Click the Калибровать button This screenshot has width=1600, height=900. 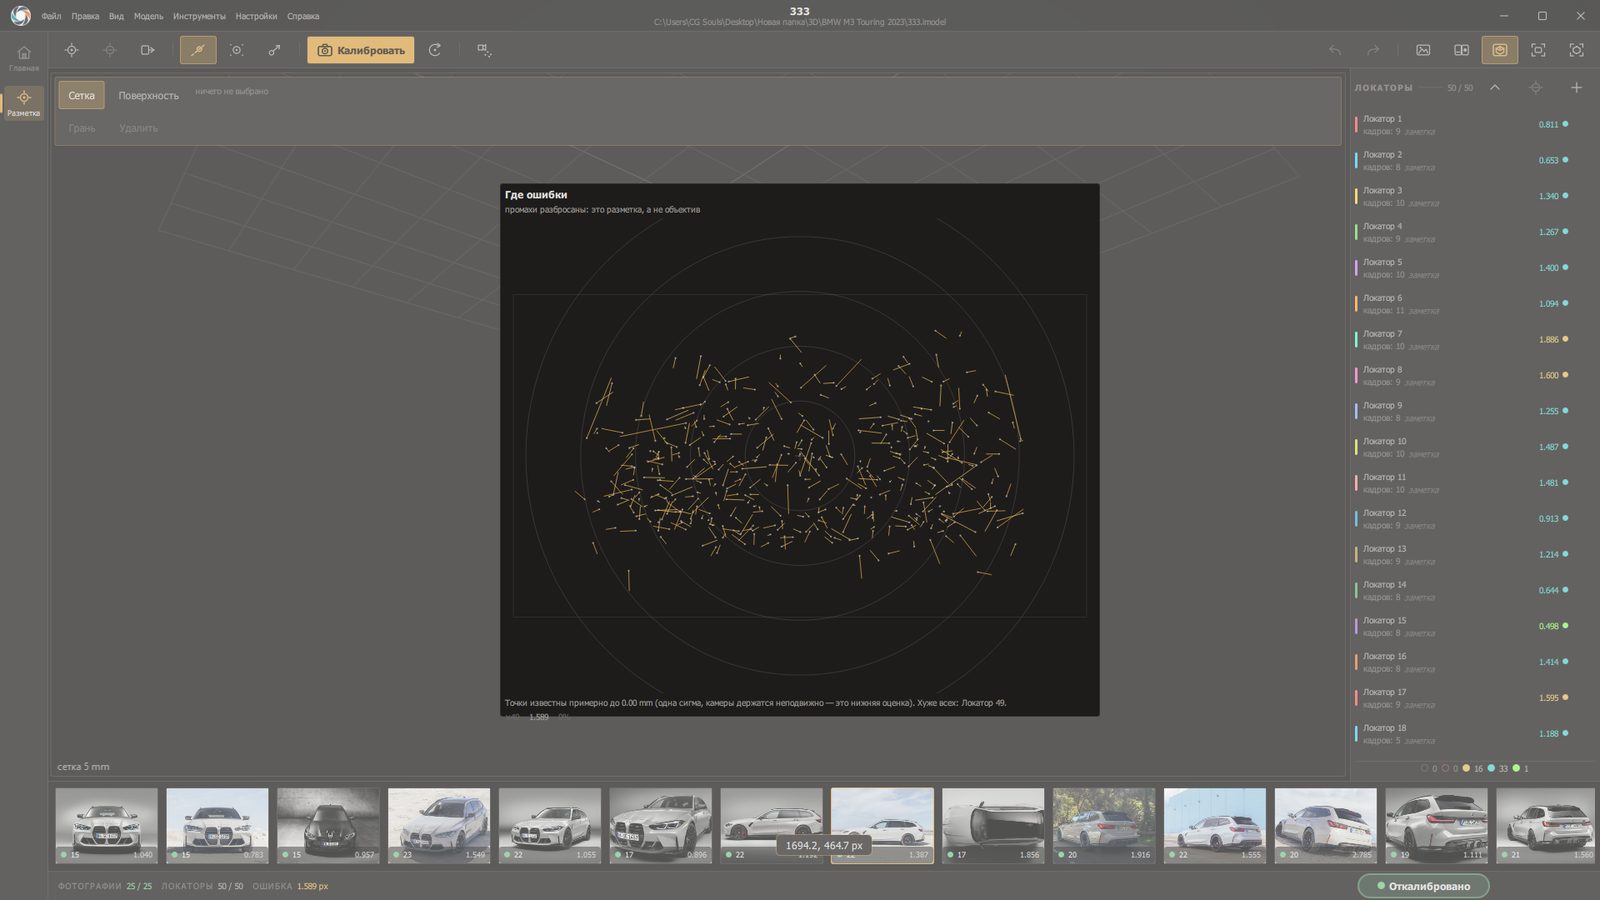pos(360,50)
